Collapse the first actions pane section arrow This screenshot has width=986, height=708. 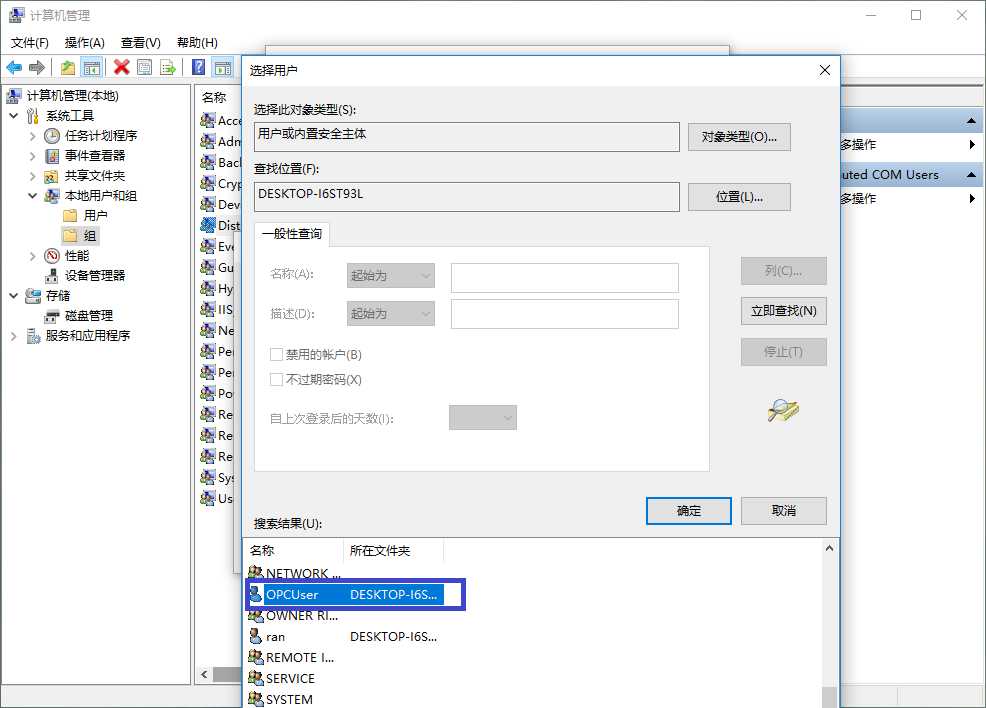pyautogui.click(x=971, y=121)
